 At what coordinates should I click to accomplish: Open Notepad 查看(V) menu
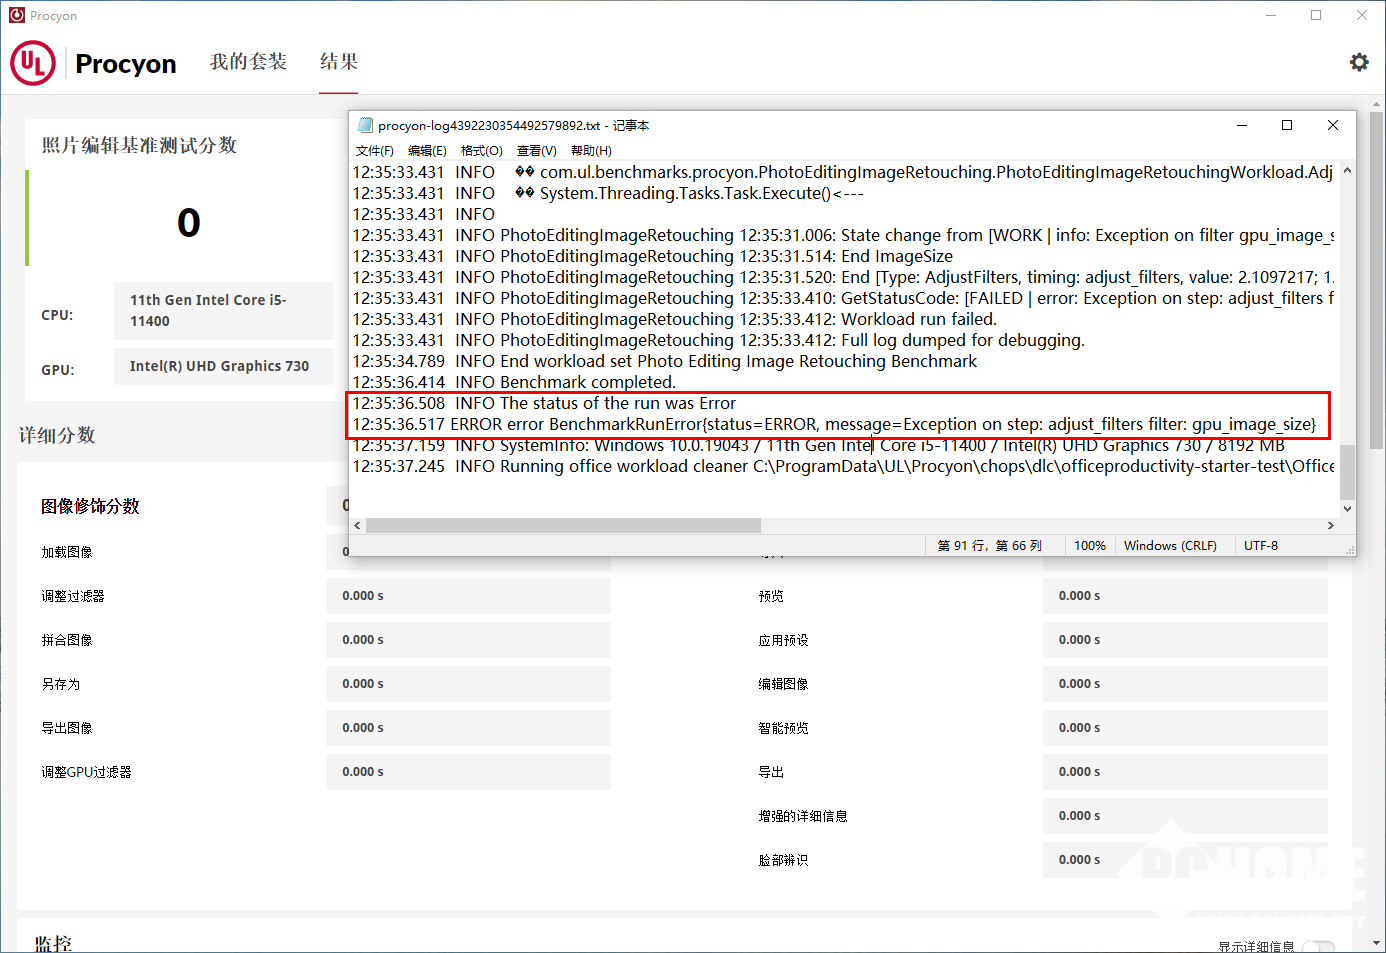click(x=536, y=150)
